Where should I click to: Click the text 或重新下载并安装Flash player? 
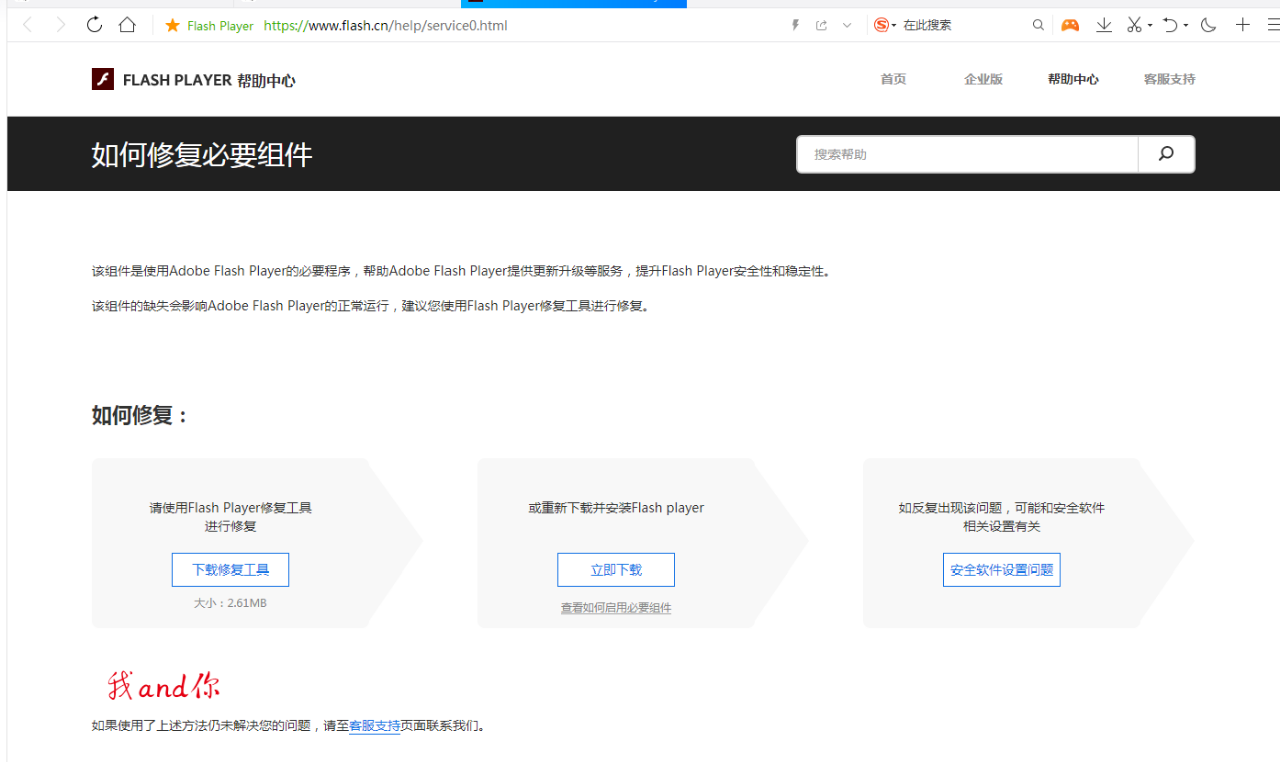616,508
